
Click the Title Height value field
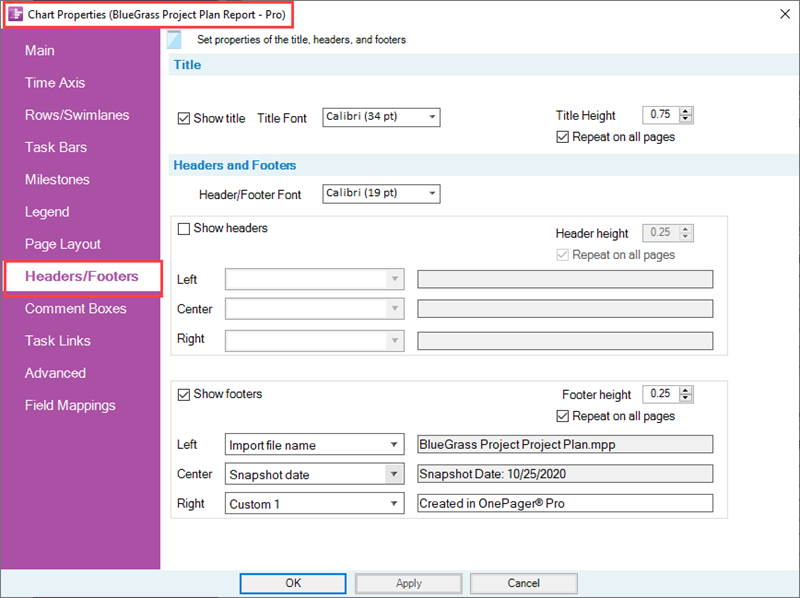click(x=661, y=115)
